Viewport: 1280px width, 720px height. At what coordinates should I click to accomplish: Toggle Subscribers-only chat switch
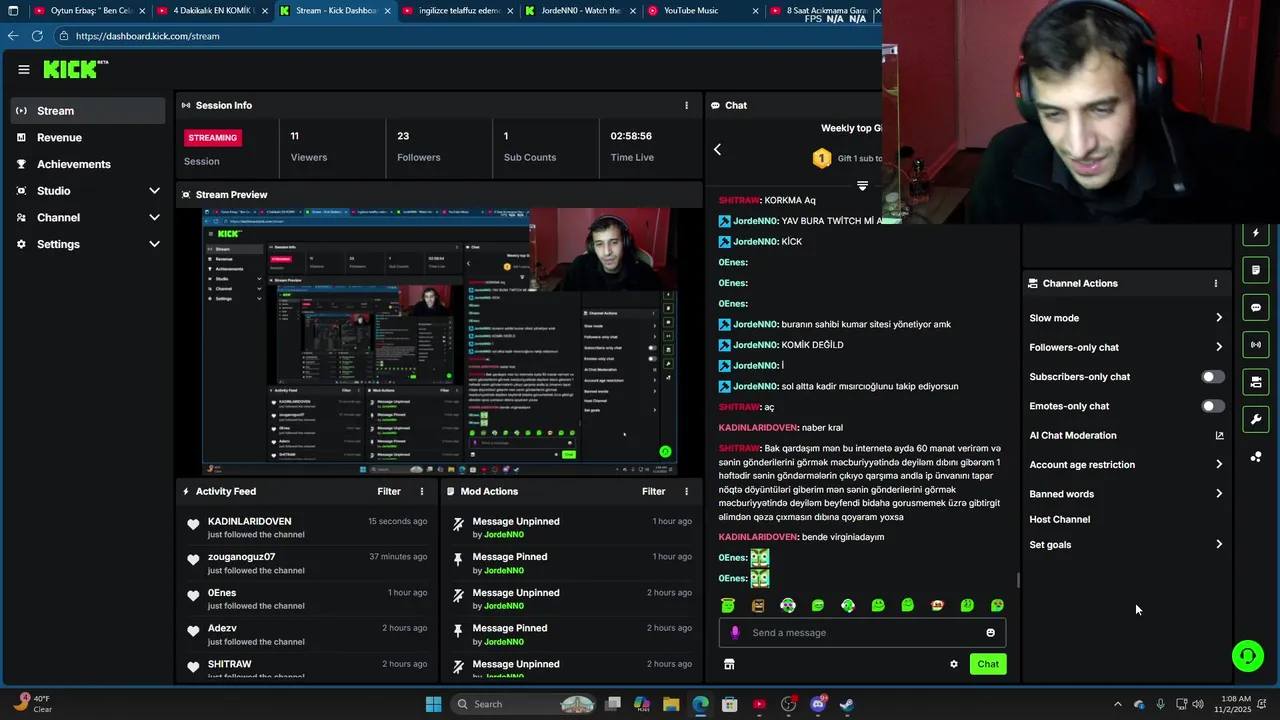click(1213, 377)
